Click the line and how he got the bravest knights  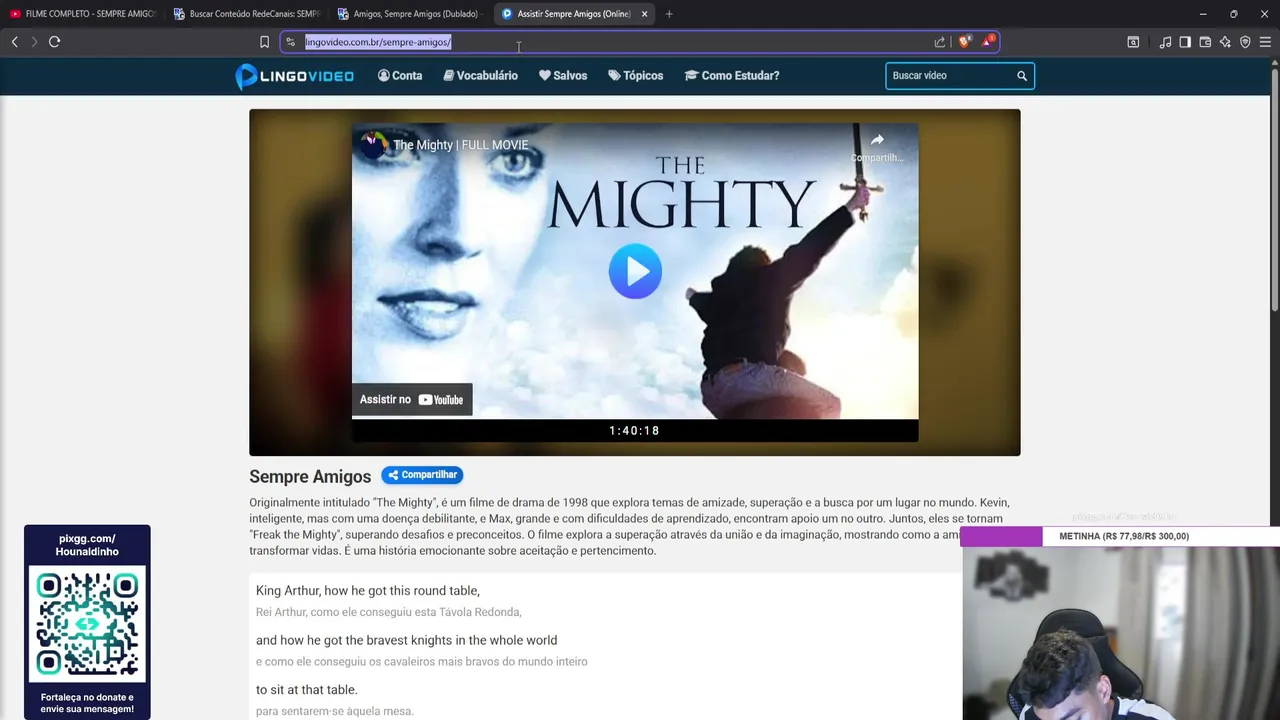click(x=407, y=641)
